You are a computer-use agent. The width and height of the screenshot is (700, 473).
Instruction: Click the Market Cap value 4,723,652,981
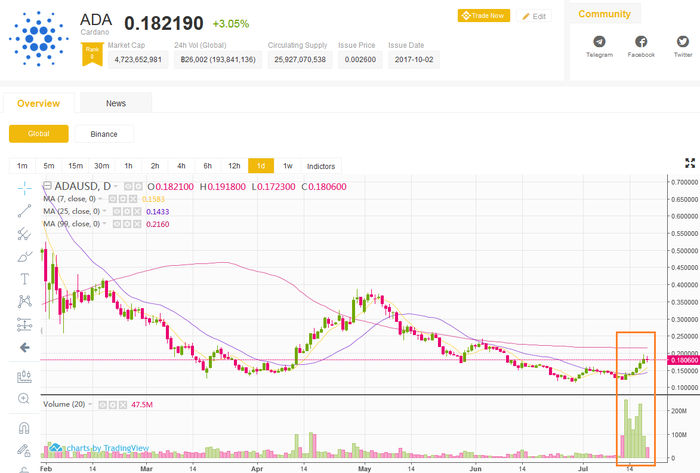pos(138,60)
